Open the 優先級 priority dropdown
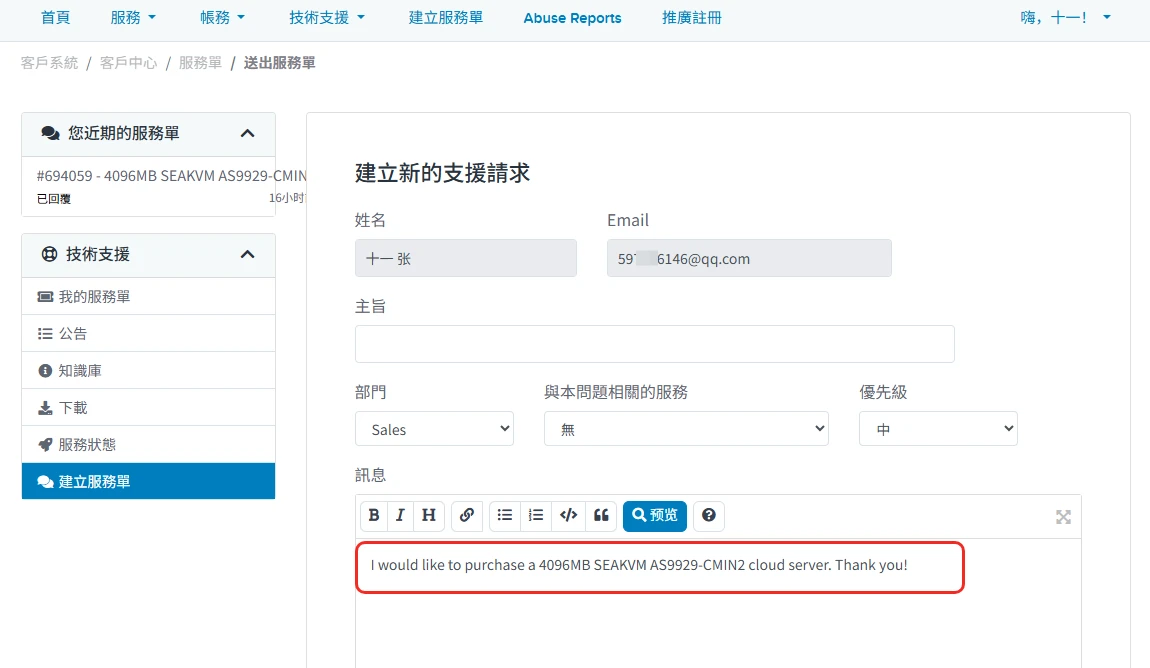 click(938, 429)
